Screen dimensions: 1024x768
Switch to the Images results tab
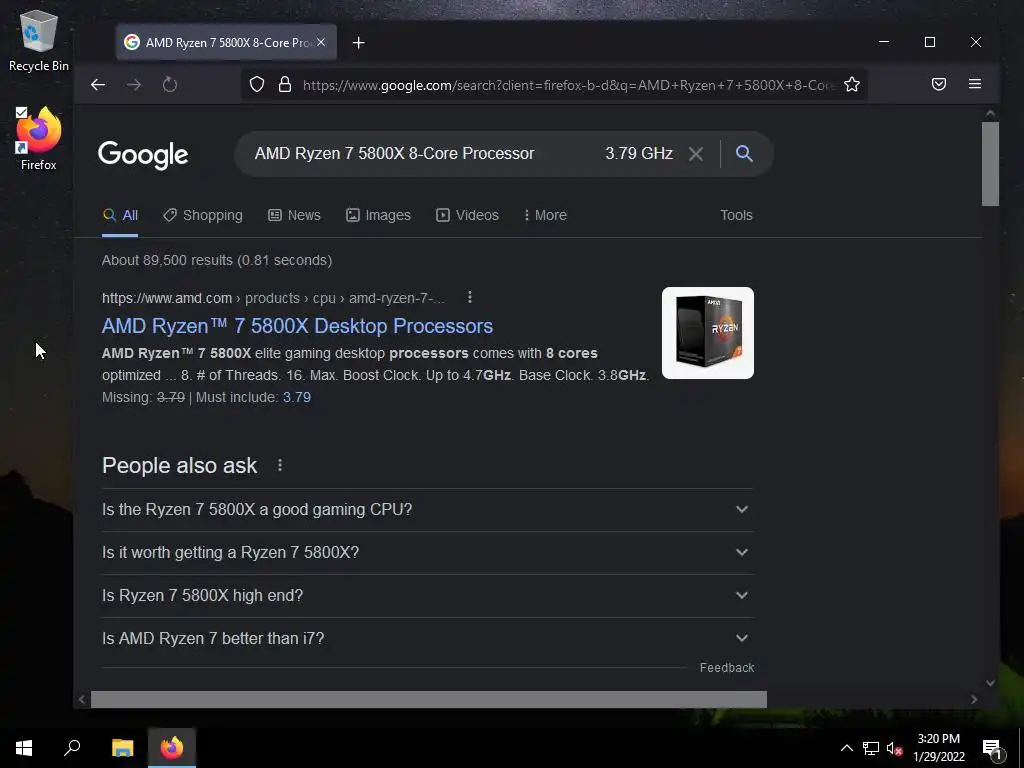click(378, 216)
